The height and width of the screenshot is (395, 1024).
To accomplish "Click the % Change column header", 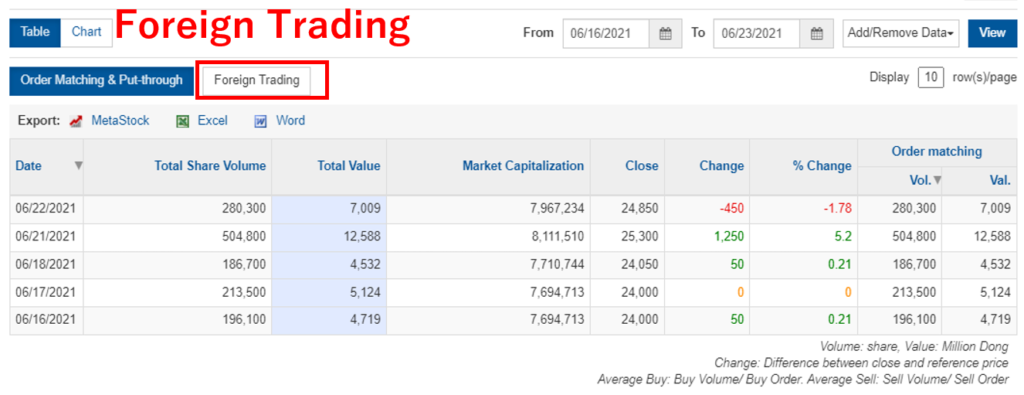I will tap(822, 166).
